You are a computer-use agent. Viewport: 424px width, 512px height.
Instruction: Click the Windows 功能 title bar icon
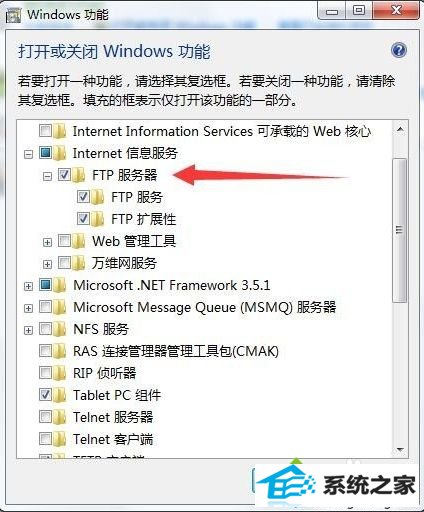click(14, 15)
